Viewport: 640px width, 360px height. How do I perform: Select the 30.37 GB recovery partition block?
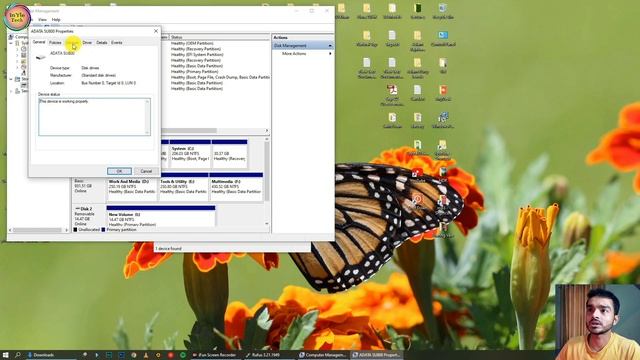(x=229, y=153)
